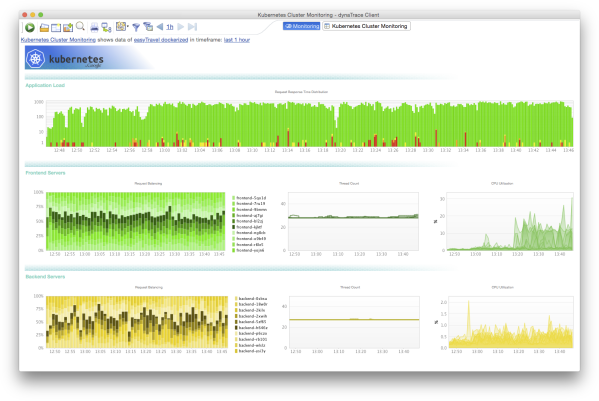Click the Request Response Time Distribution chart
This screenshot has width=599, height=401.
pos(309,123)
